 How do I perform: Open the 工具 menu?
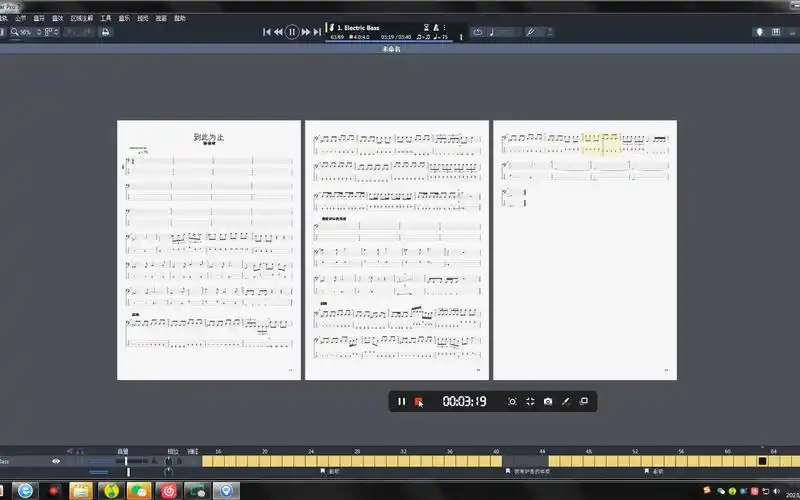coord(105,18)
